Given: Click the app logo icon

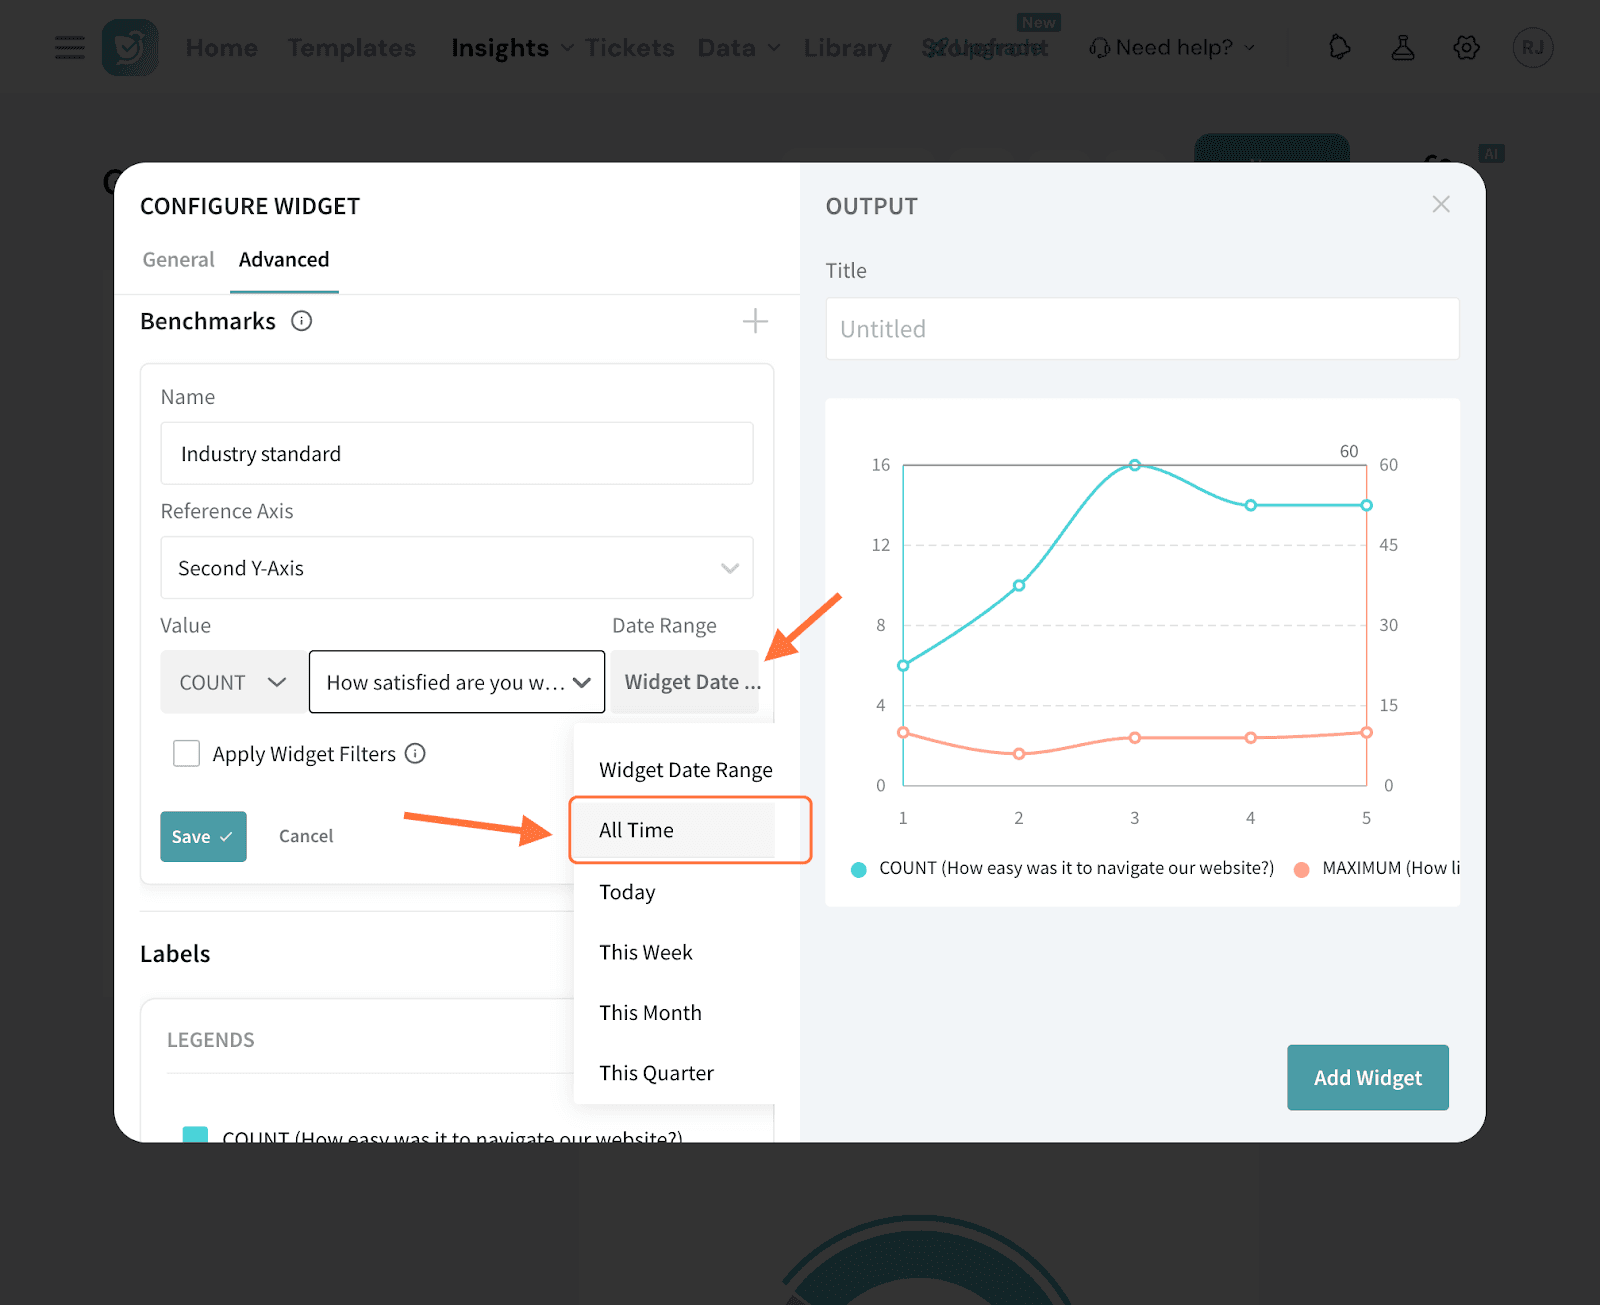Looking at the screenshot, I should pyautogui.click(x=130, y=47).
